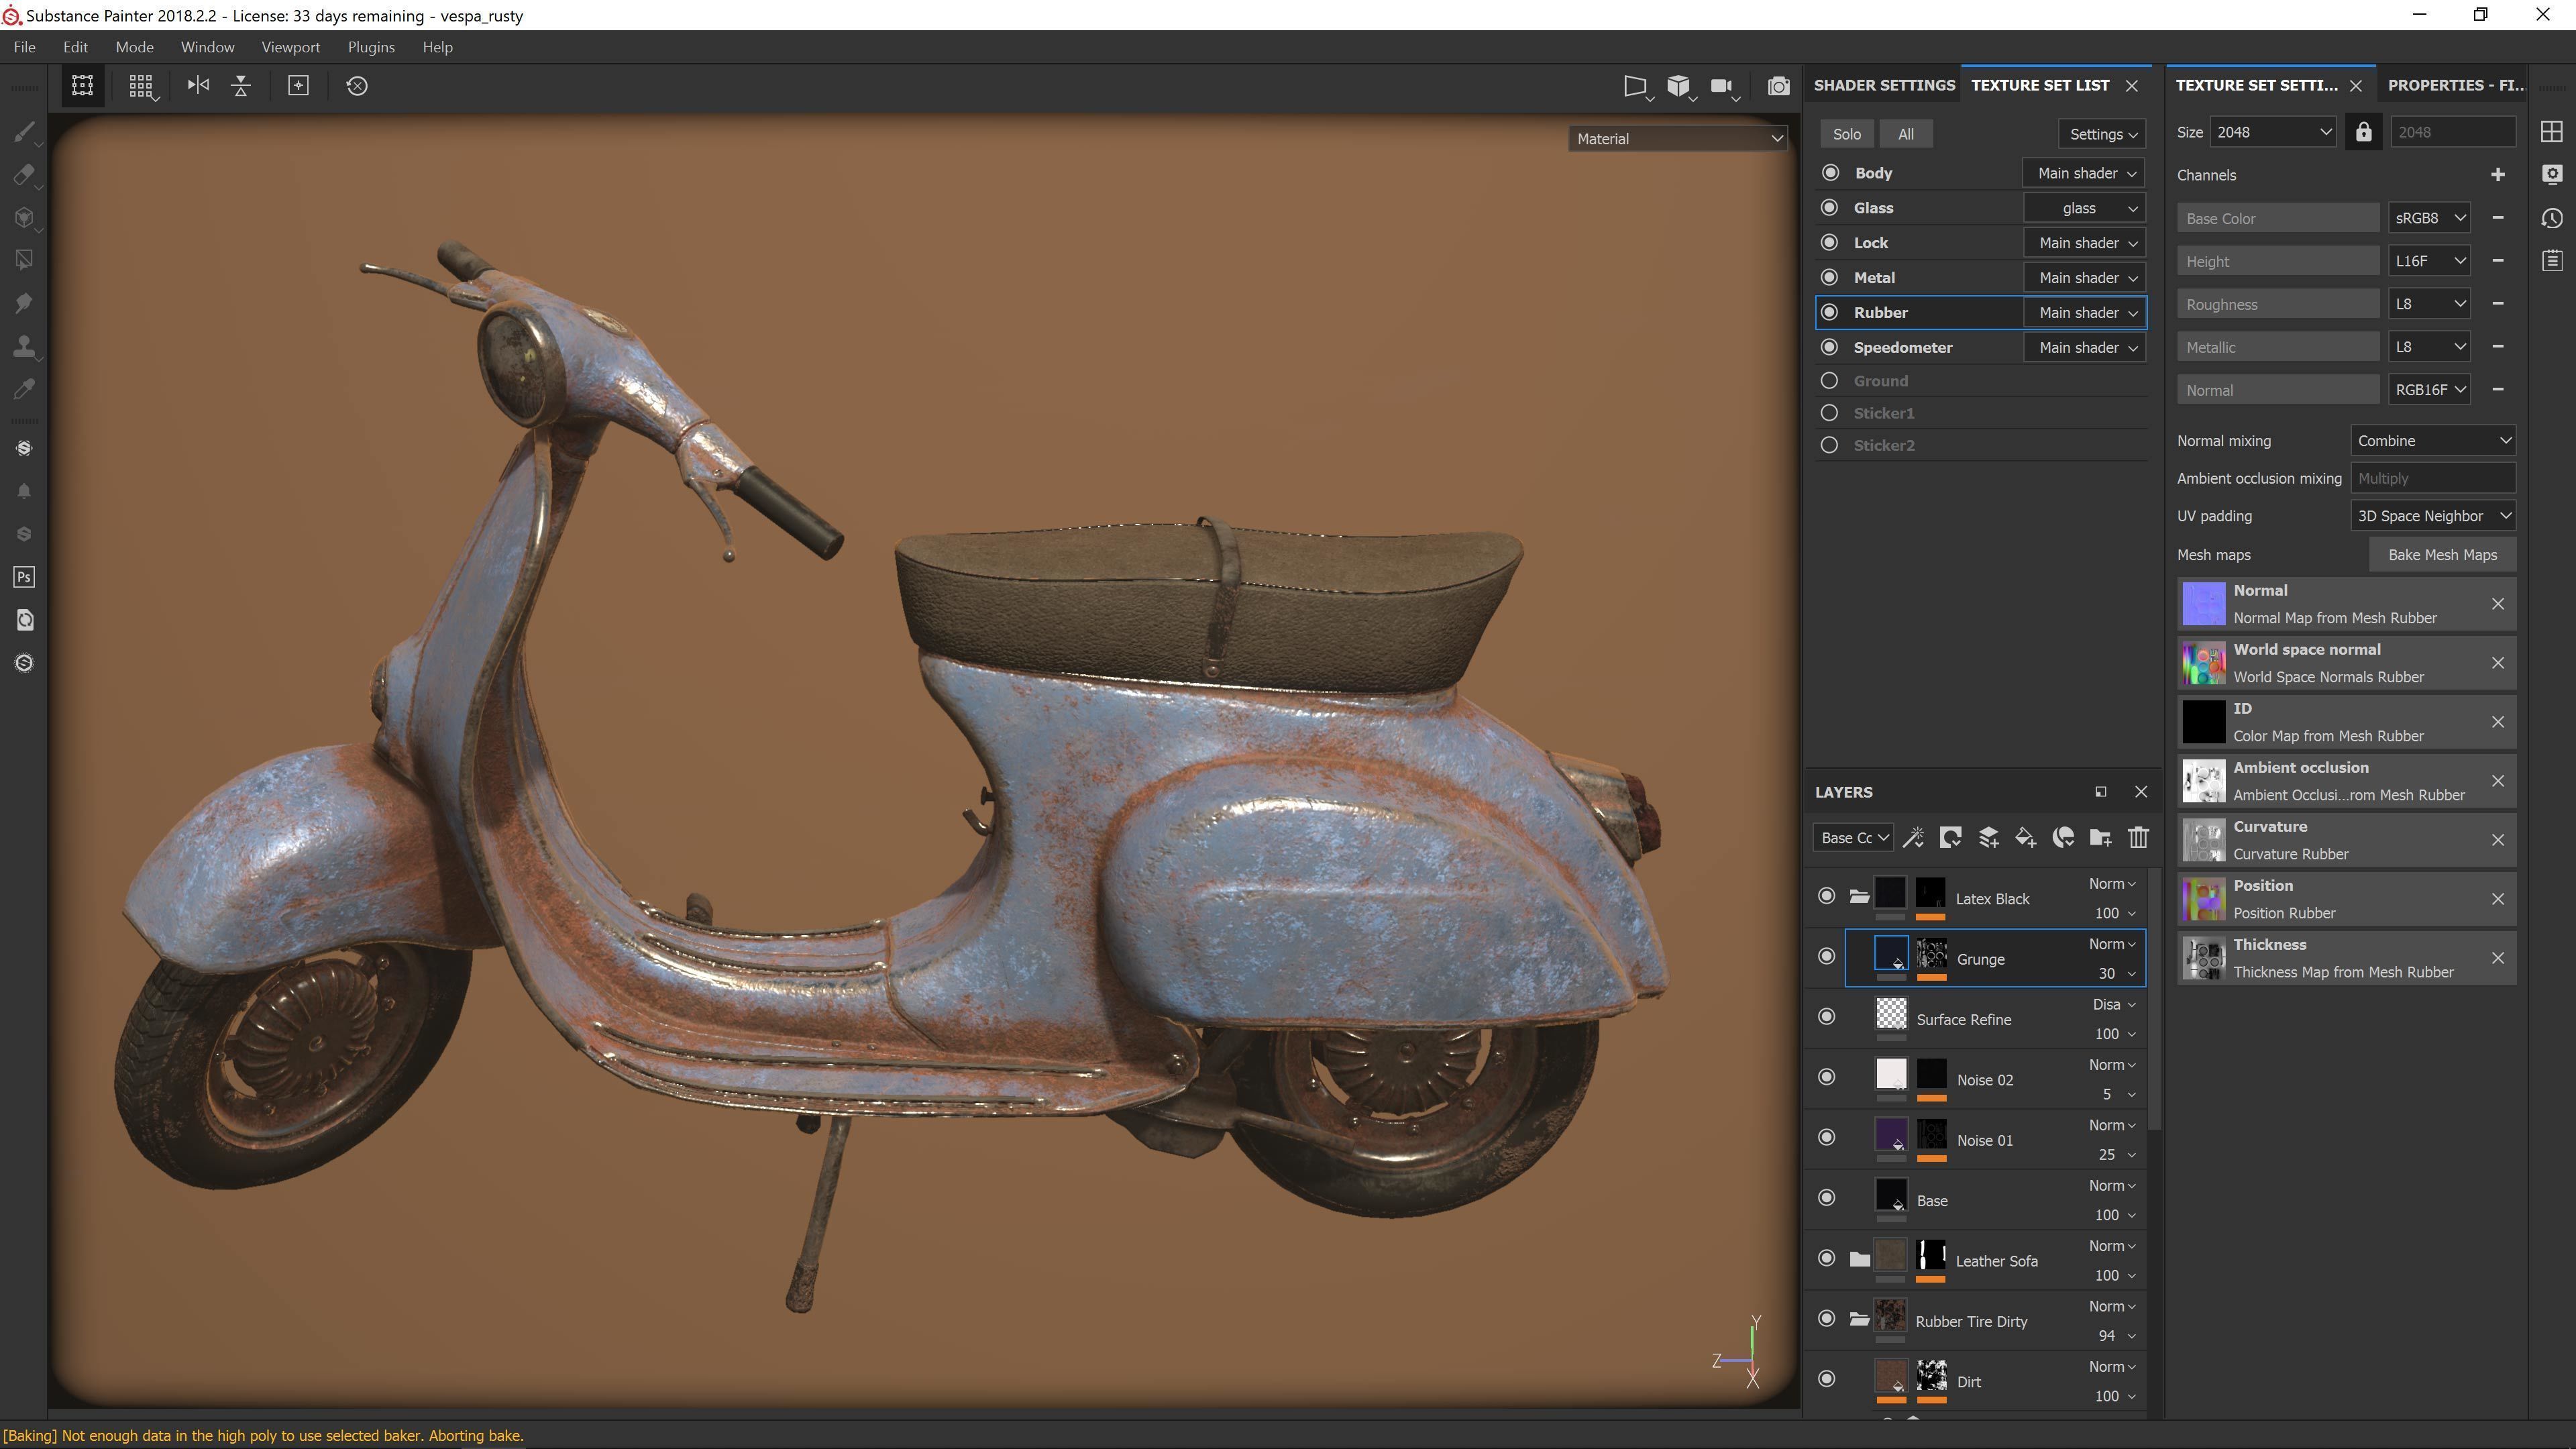This screenshot has width=2576, height=1449.
Task: Click the smart material icon in Layers
Action: [x=2063, y=838]
